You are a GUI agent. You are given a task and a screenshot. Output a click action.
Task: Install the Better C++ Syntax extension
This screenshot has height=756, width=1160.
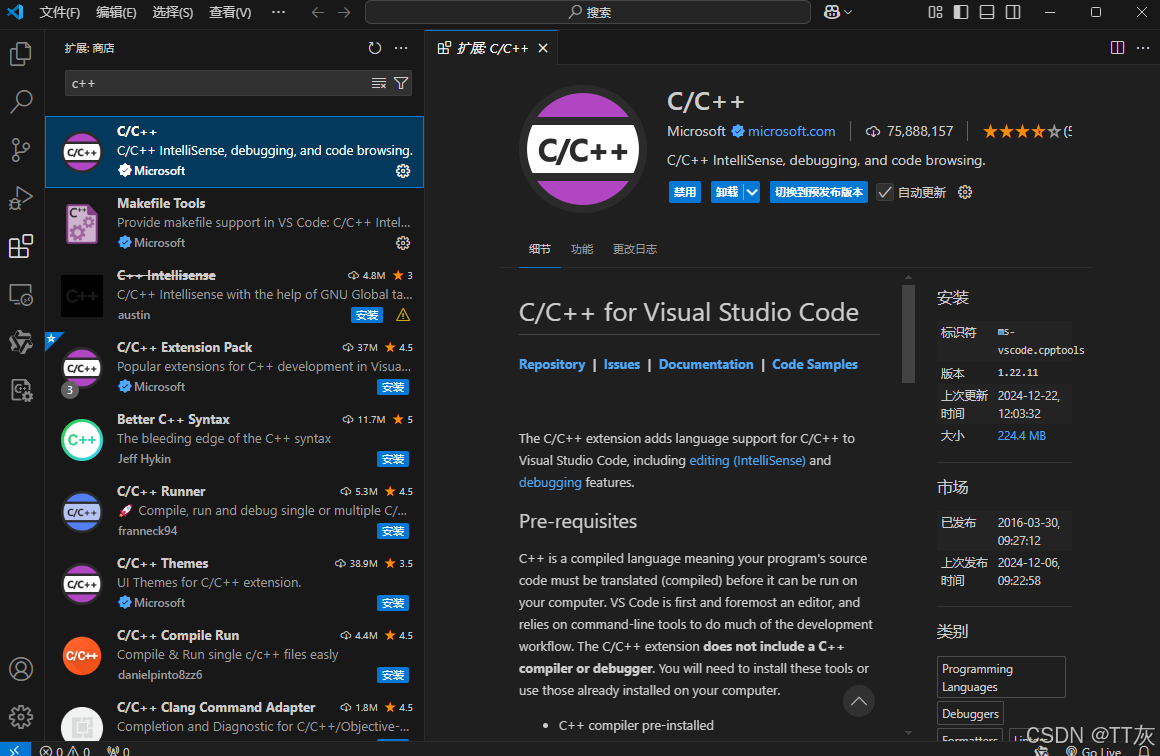(393, 459)
